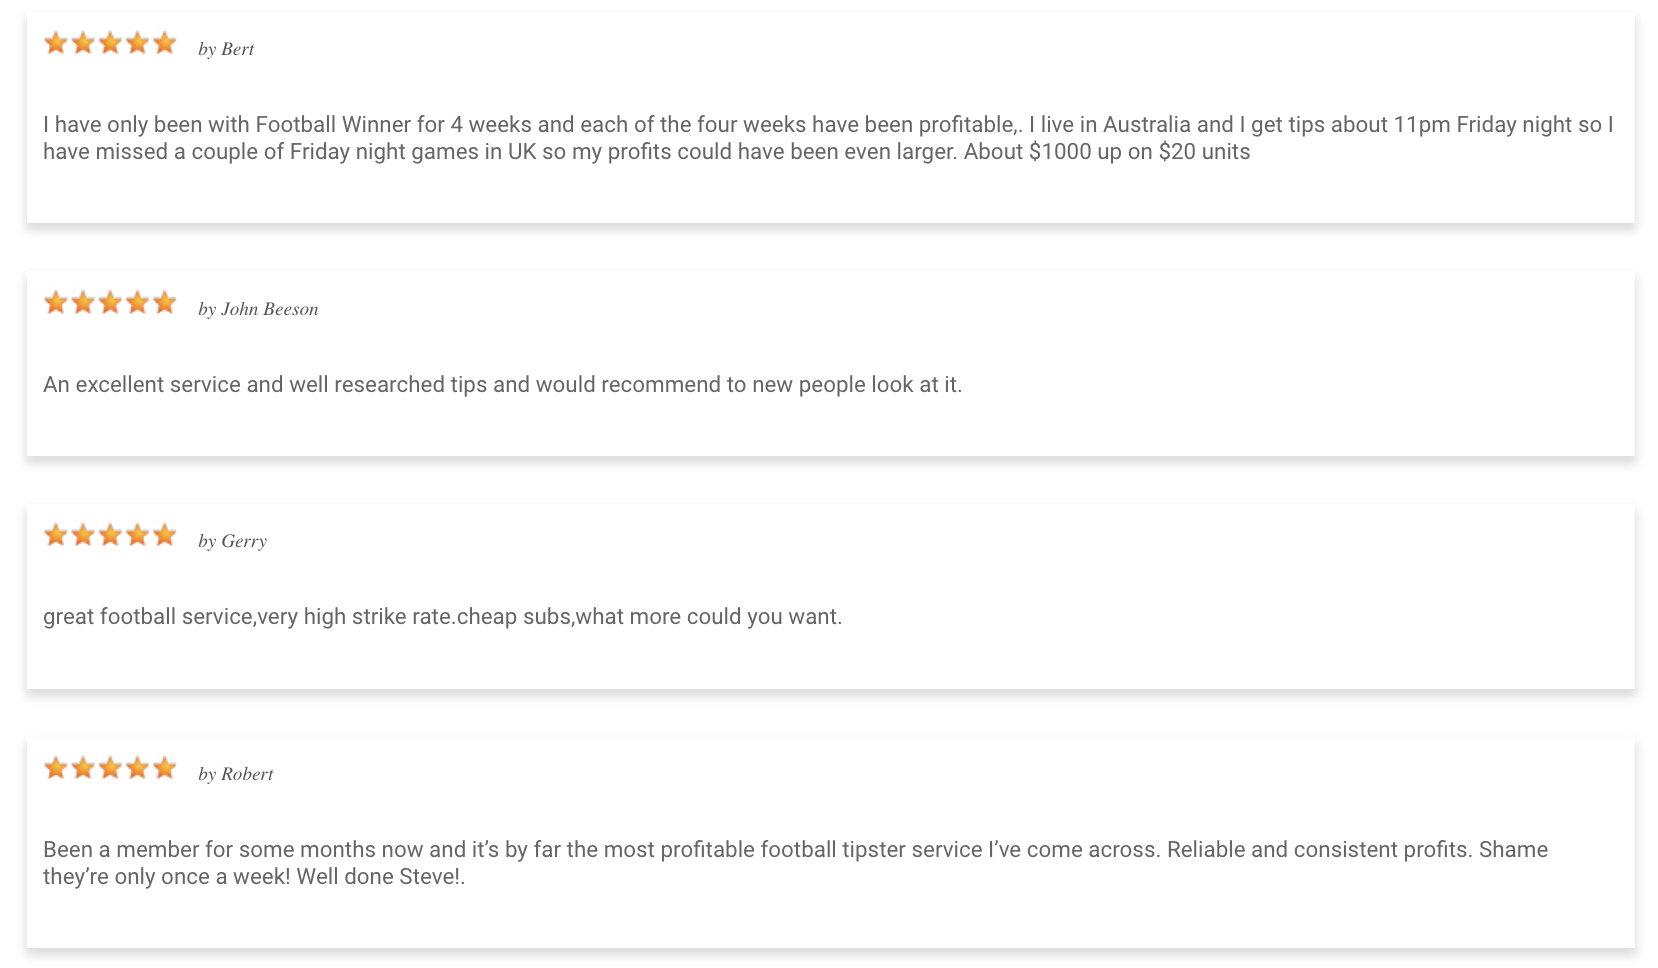Click the "by Gerry" author name

[232, 541]
